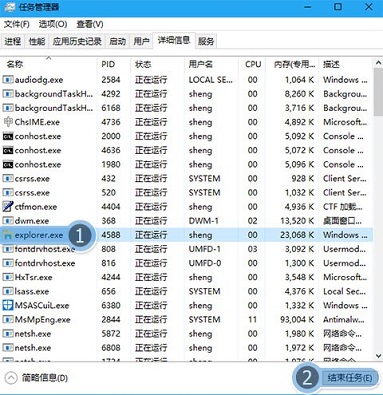Select the ctfmon.exe pen icon
The image size is (383, 395).
point(8,207)
